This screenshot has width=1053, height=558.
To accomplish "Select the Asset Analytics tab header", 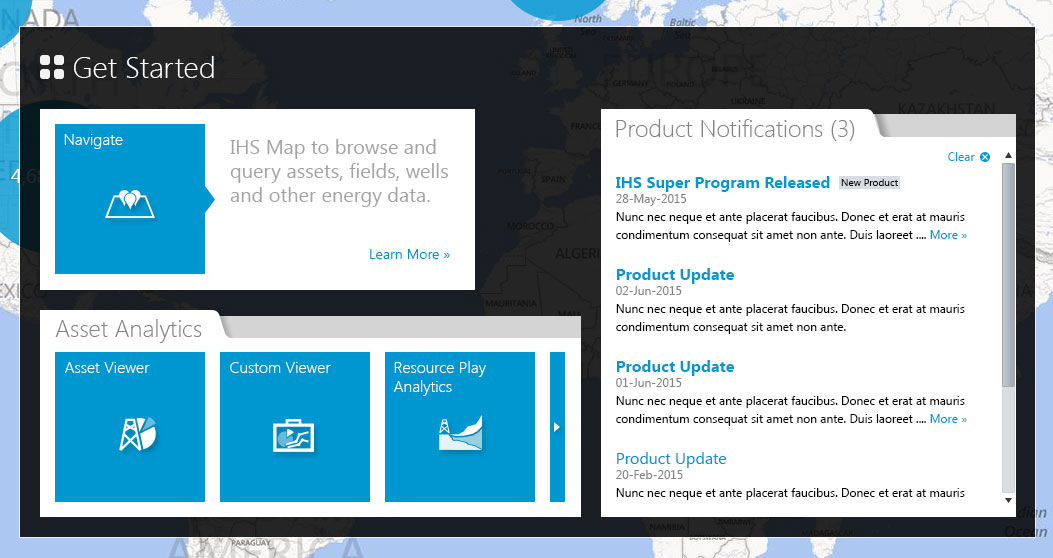I will pyautogui.click(x=129, y=329).
